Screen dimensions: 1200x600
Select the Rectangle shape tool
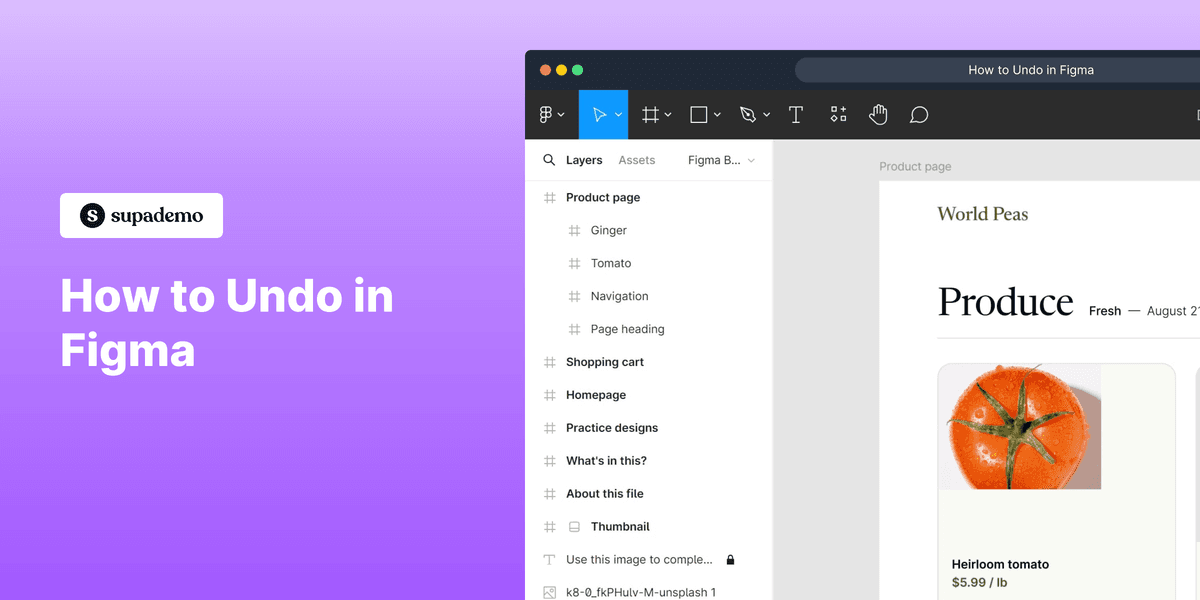tap(700, 114)
